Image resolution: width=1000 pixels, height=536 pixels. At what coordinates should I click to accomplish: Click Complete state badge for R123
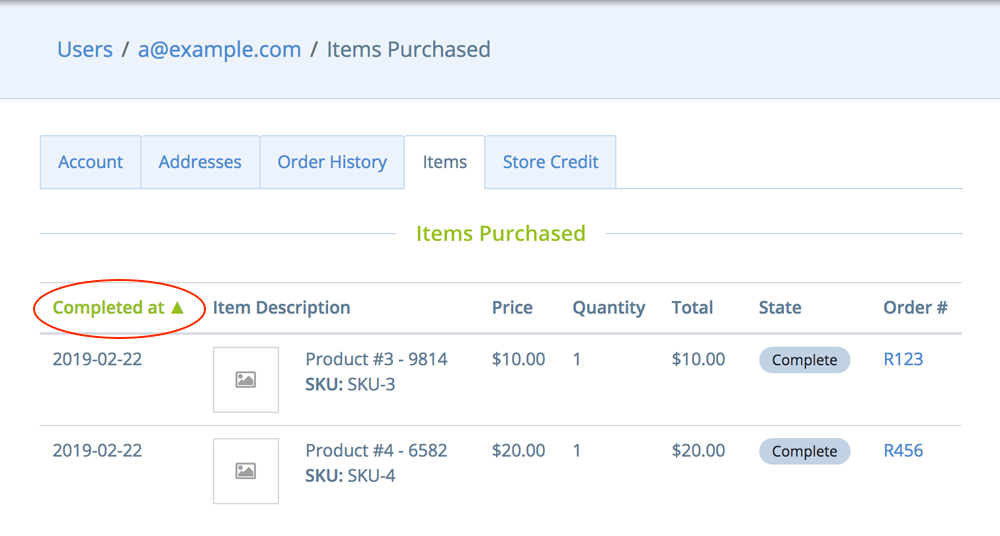pos(804,360)
